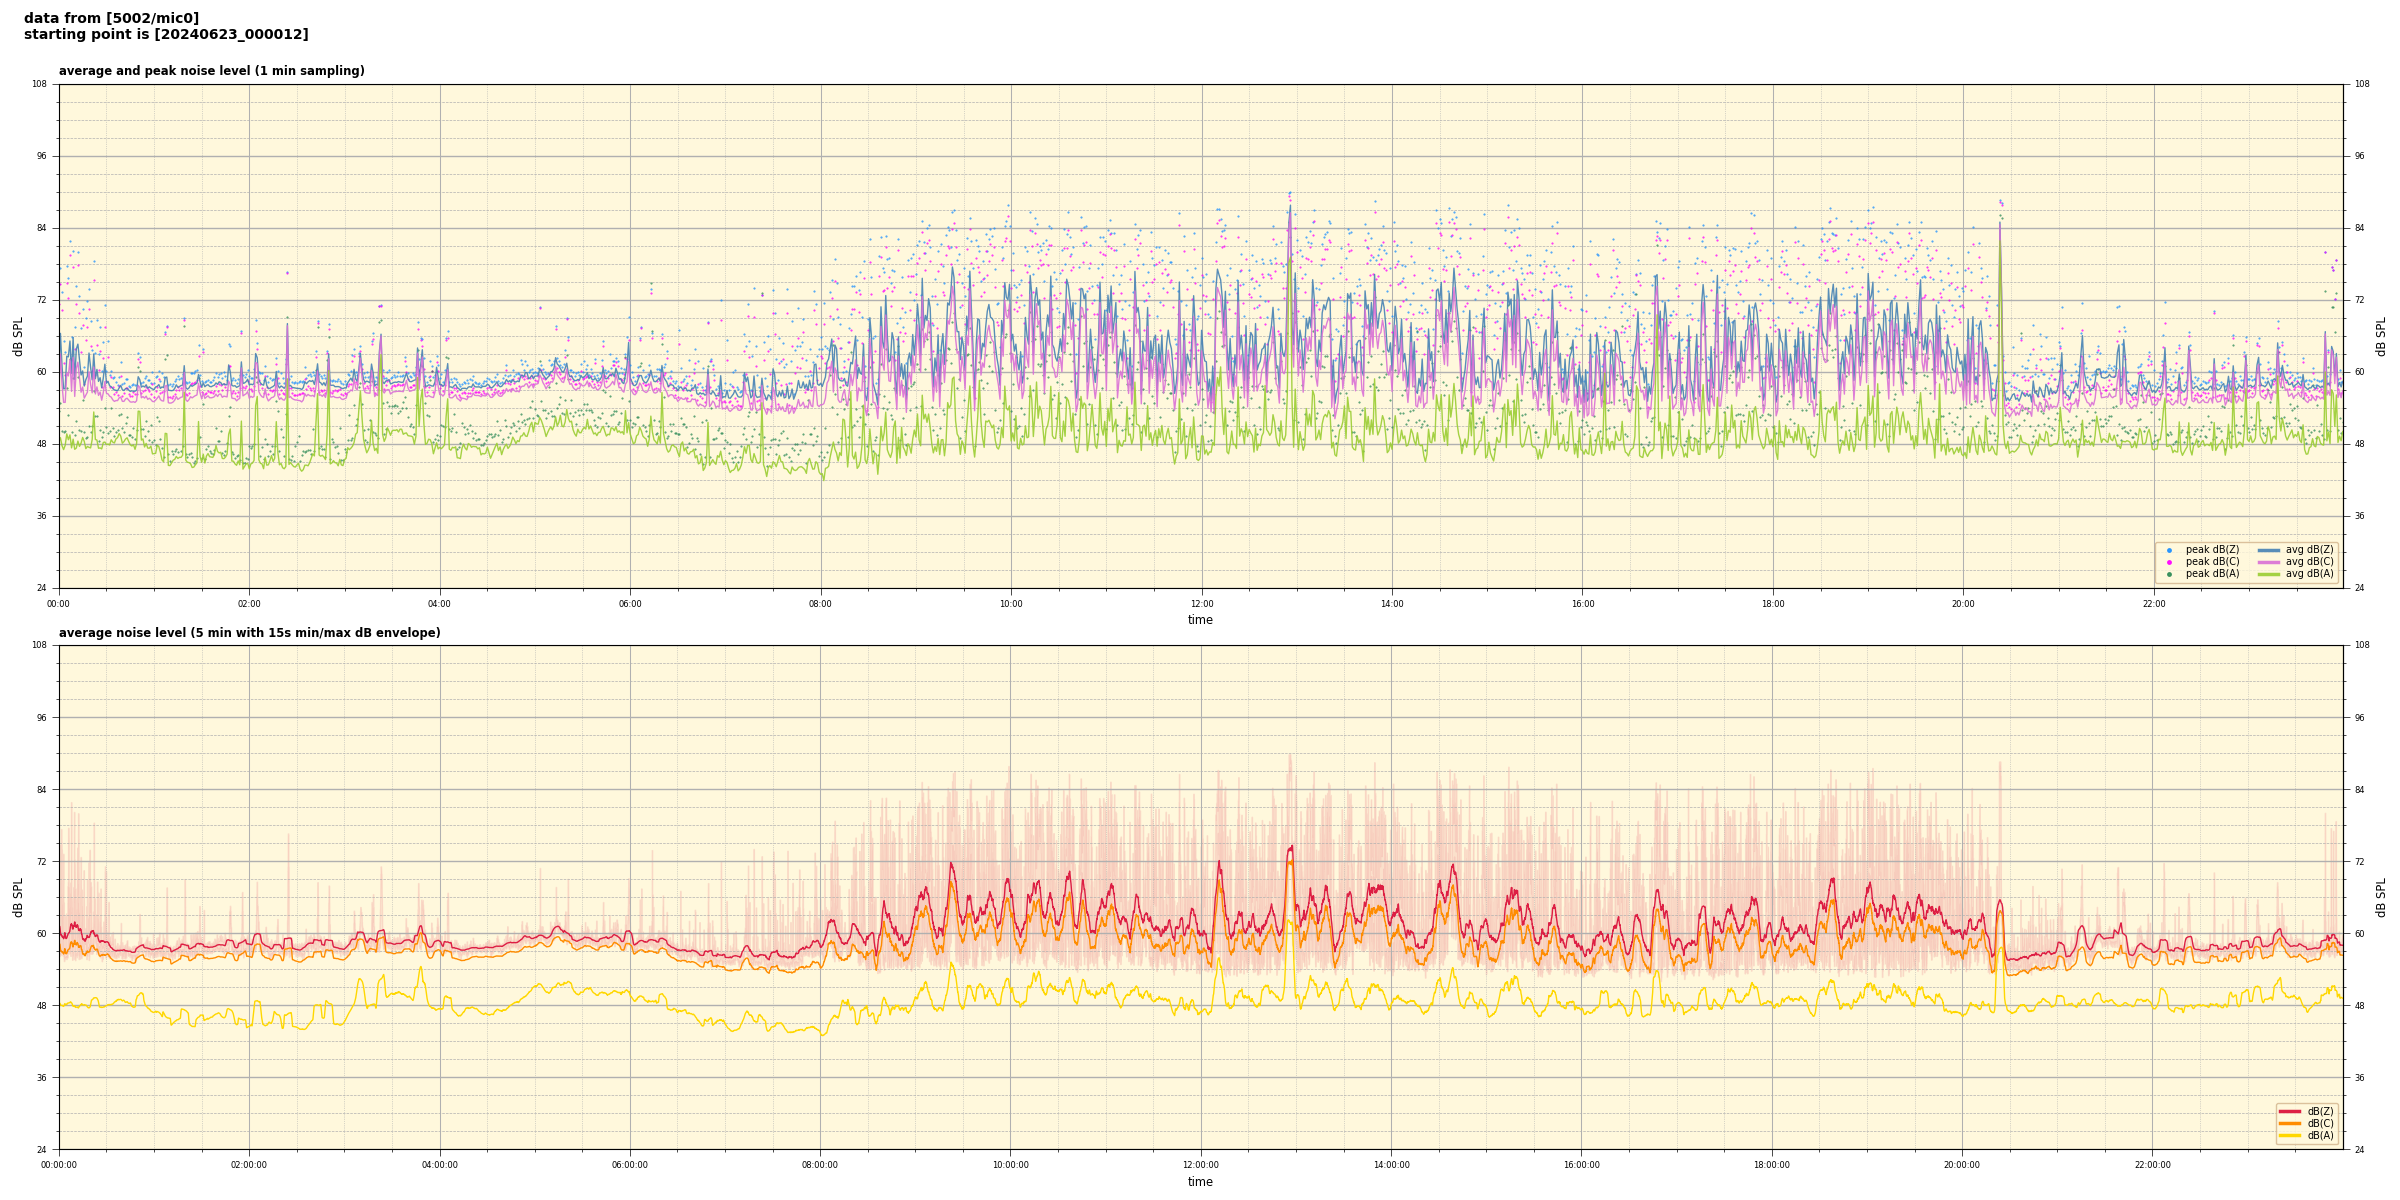Select the avg dB(Z) blue legend line
This screenshot has width=2400, height=1200.
point(2269,550)
